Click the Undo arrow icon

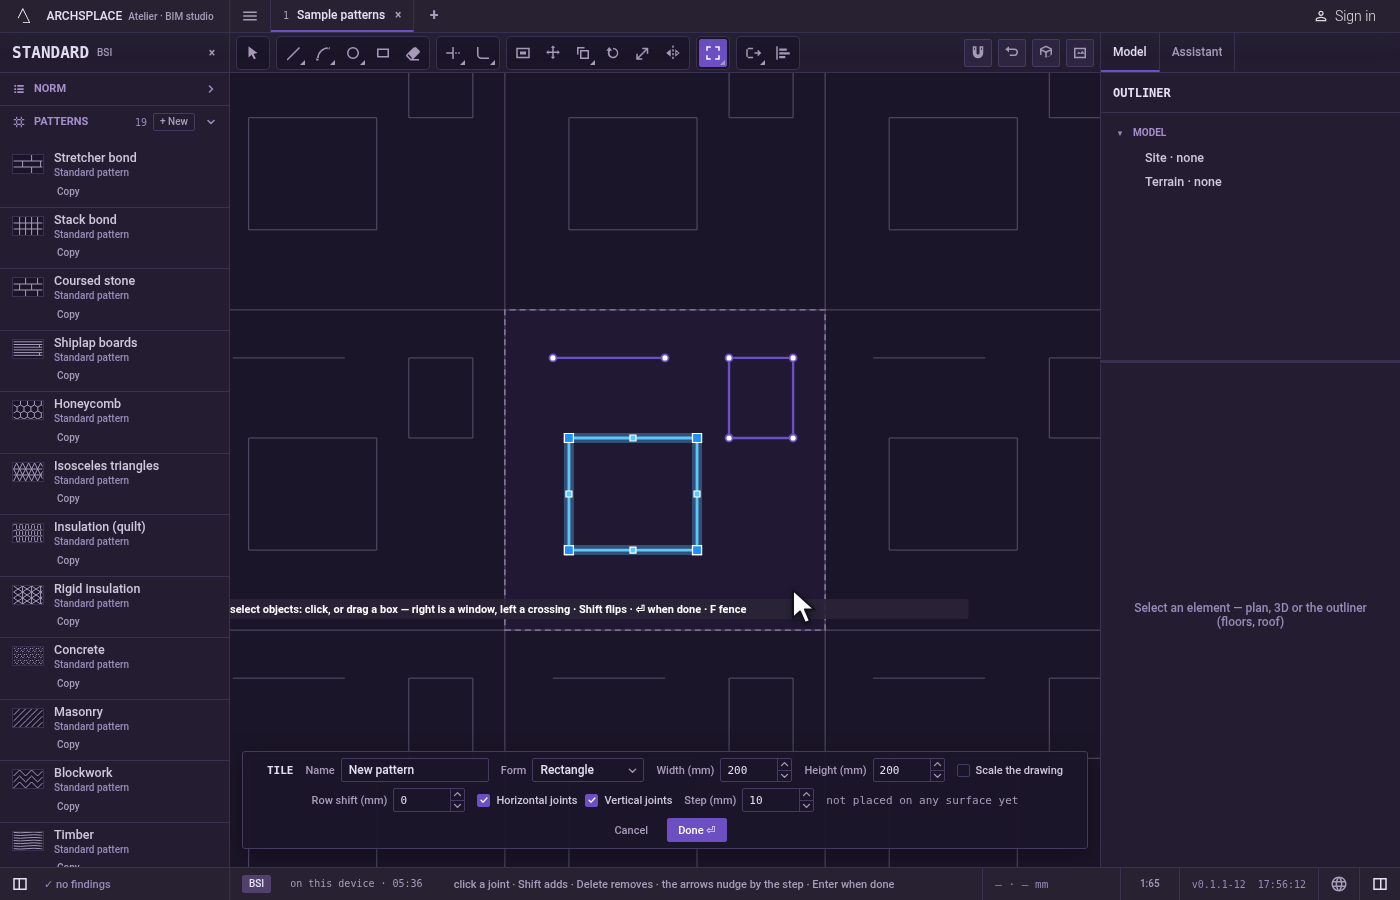pos(1012,53)
